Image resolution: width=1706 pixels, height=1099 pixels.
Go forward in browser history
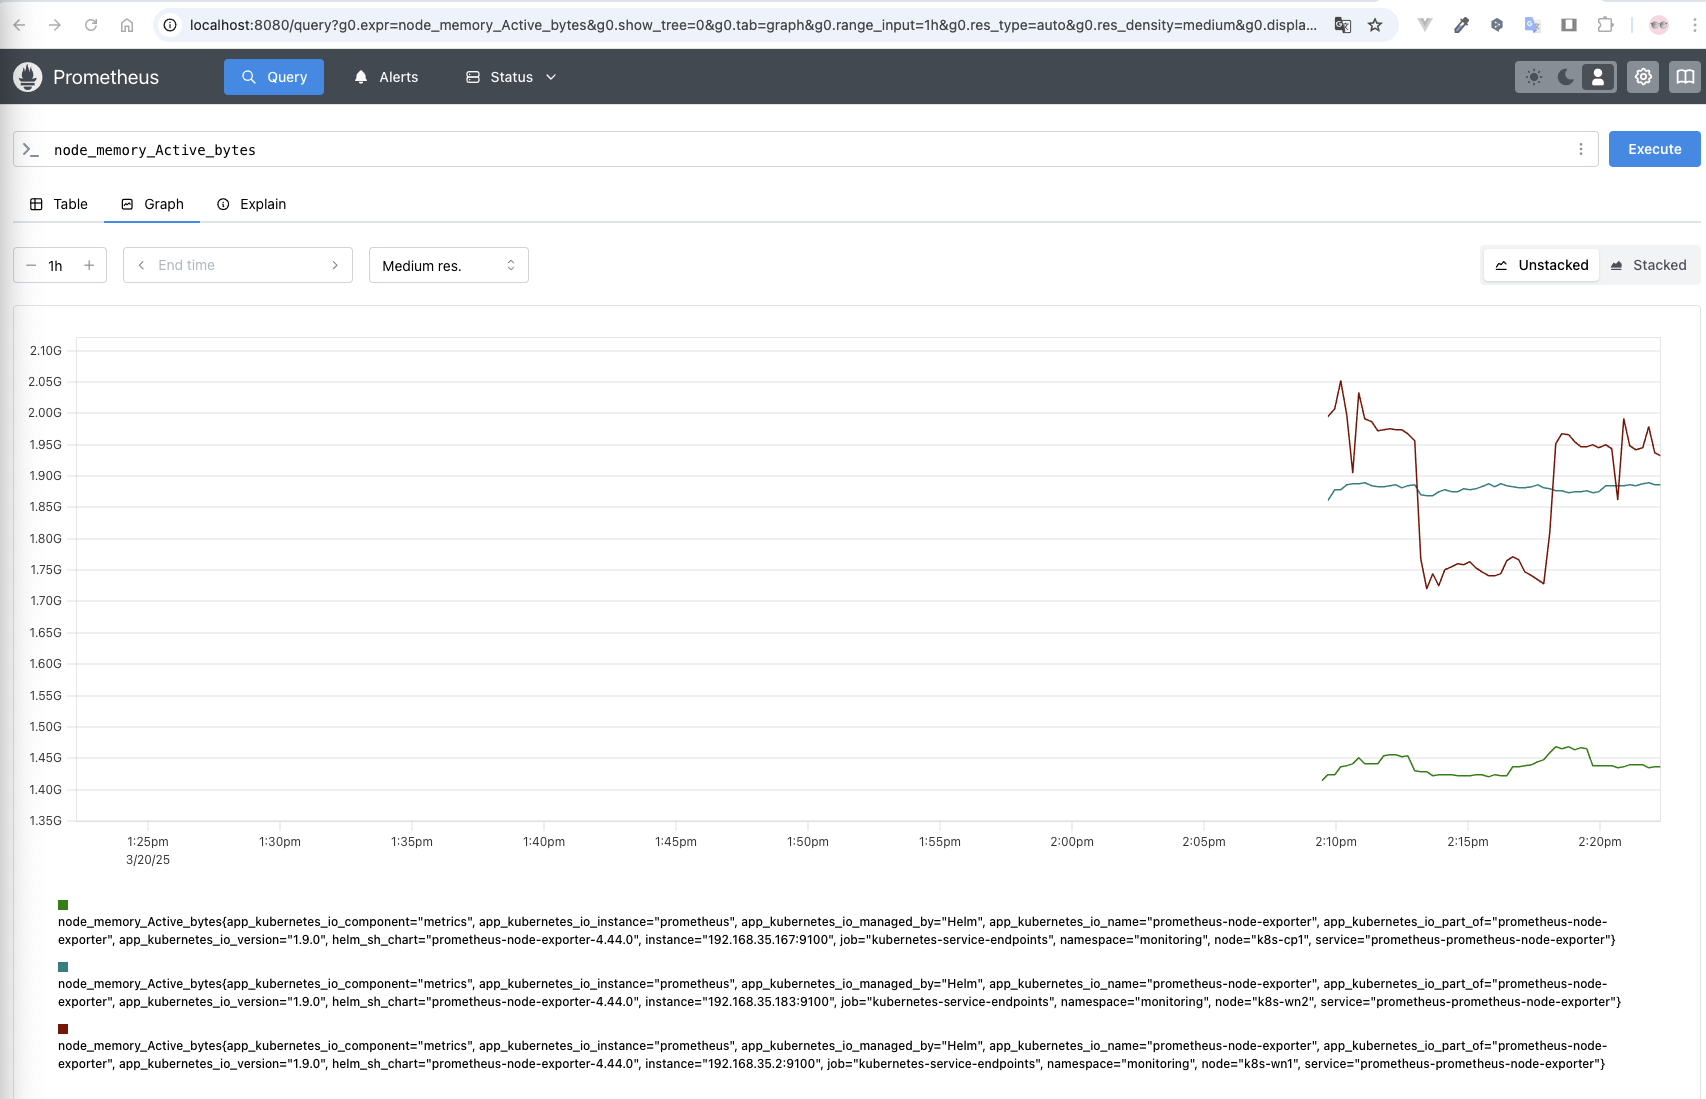pos(55,25)
